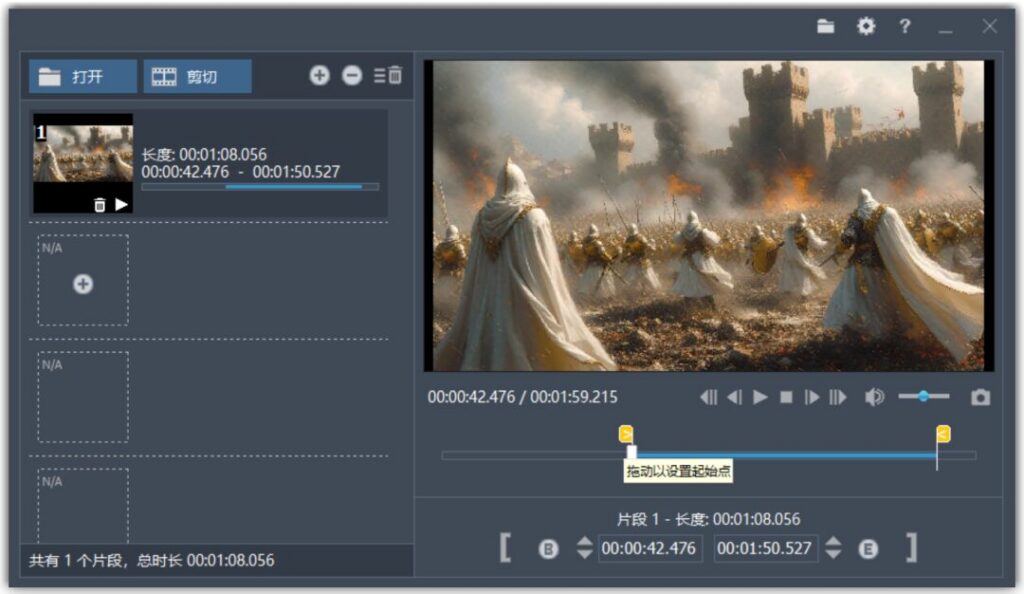Click the 剪切 cut button
The width and height of the screenshot is (1024, 594).
(197, 76)
